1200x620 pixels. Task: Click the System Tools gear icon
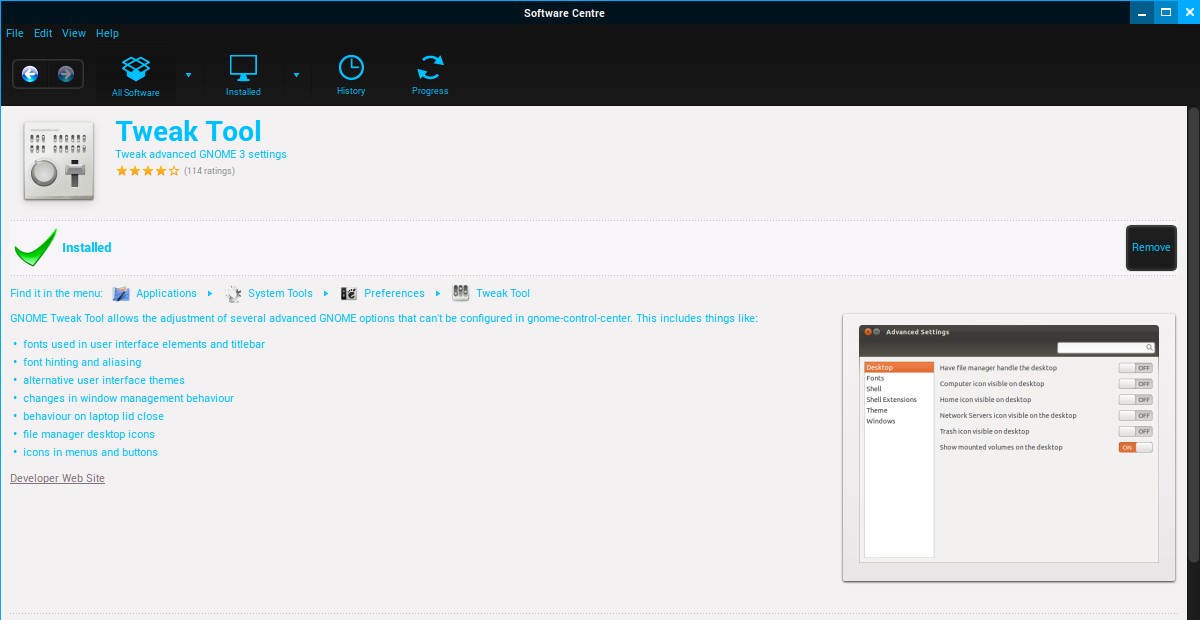click(234, 293)
